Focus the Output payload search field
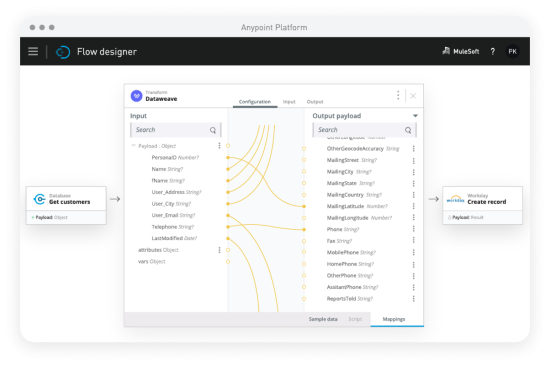Viewport: 550px width, 366px height. click(364, 130)
